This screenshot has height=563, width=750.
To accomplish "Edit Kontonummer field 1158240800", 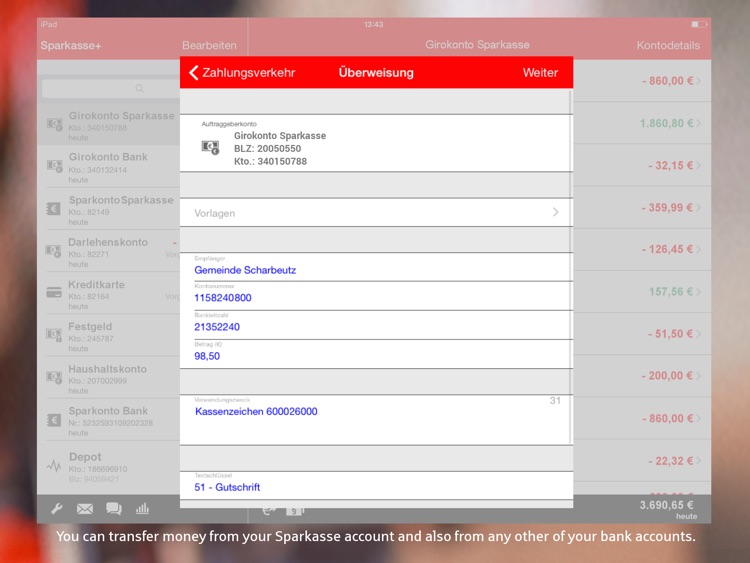I will point(376,296).
